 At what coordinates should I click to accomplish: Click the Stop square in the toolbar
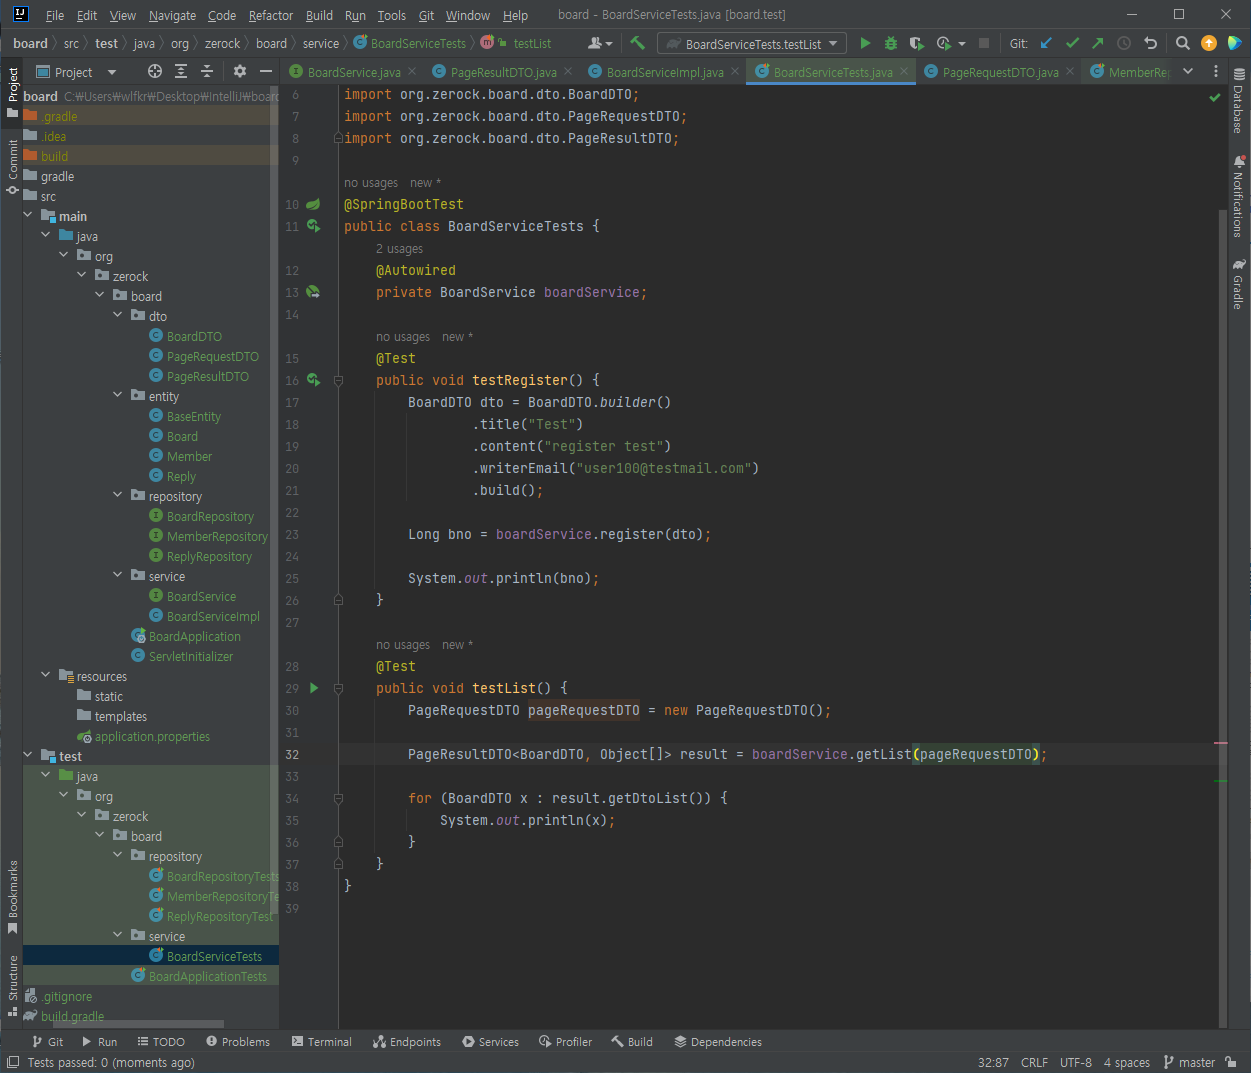point(984,43)
